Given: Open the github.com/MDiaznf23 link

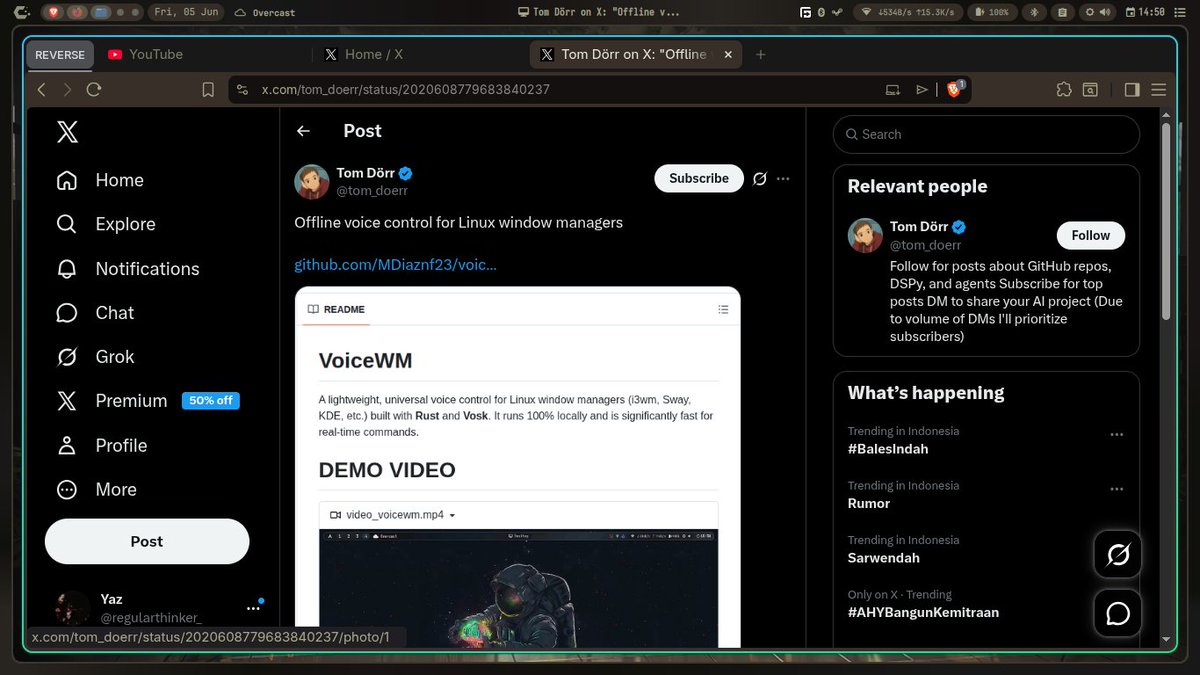Looking at the screenshot, I should [x=395, y=265].
